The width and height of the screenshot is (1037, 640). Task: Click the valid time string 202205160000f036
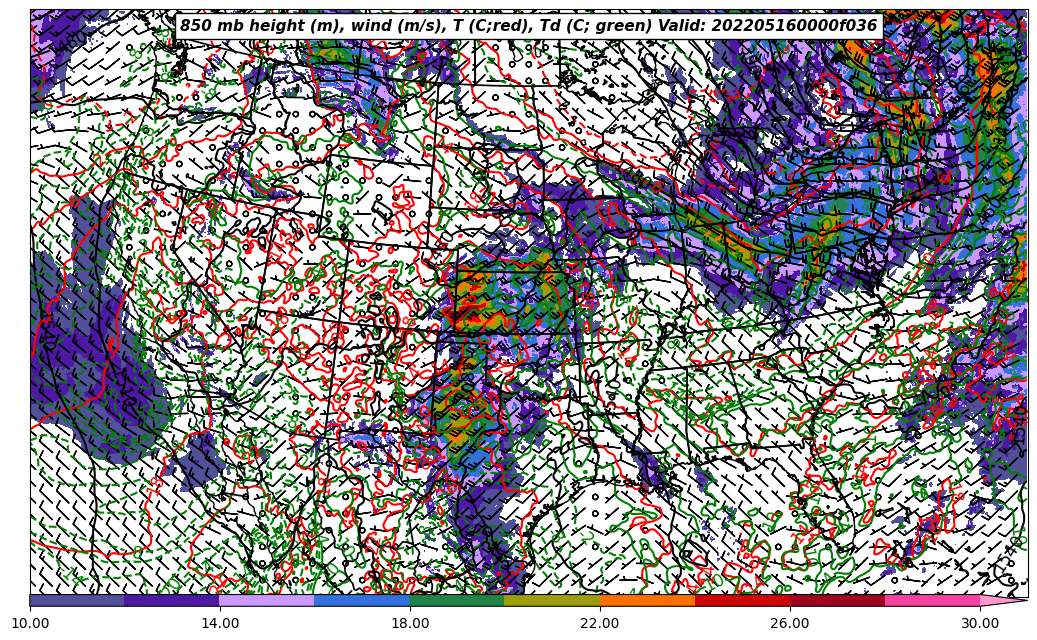(x=794, y=26)
